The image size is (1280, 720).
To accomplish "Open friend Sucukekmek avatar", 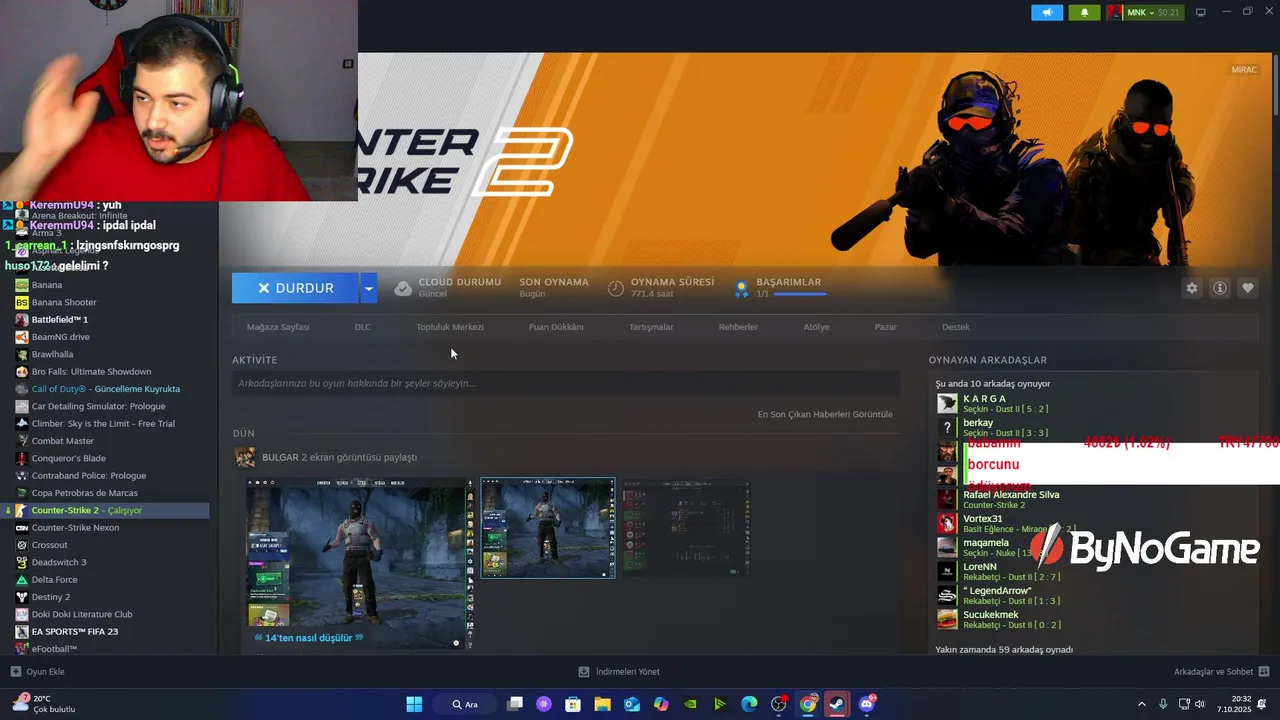I will (x=947, y=619).
